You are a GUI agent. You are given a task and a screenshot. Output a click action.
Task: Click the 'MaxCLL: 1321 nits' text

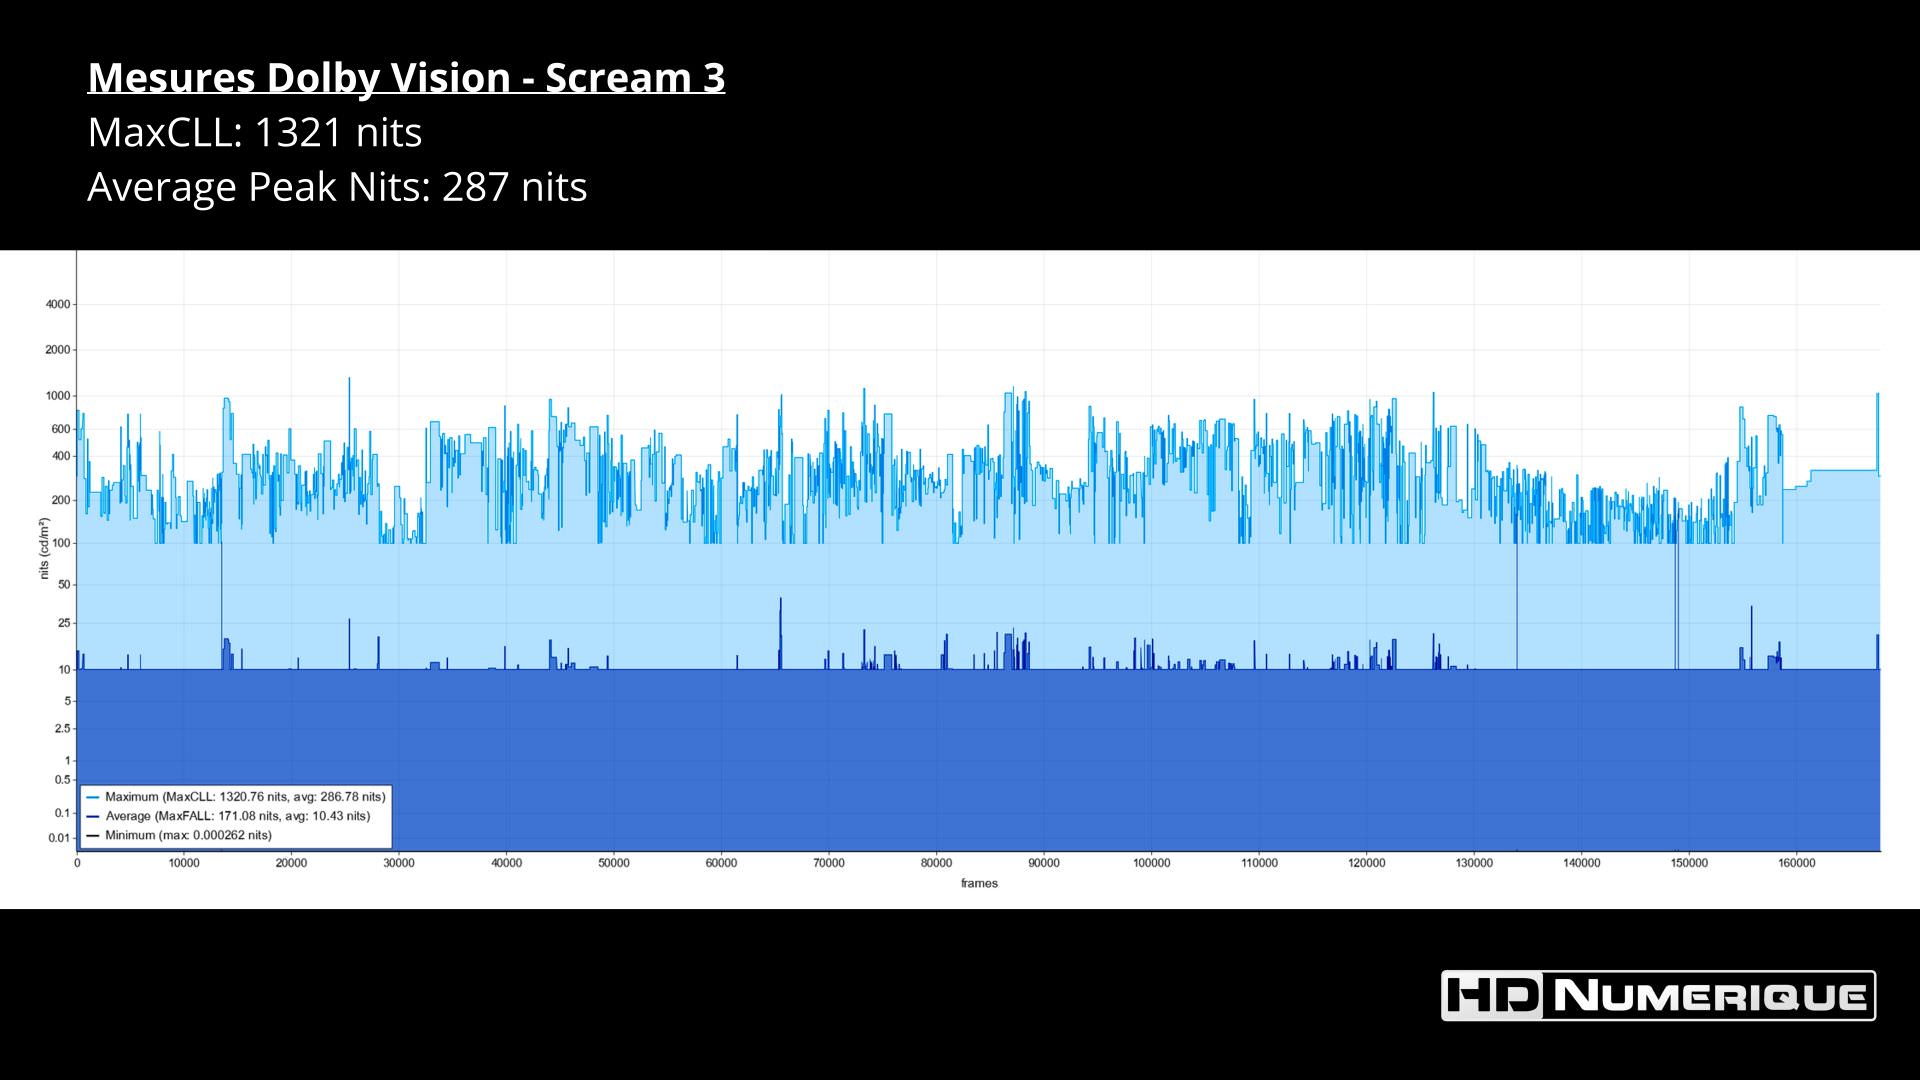point(255,133)
